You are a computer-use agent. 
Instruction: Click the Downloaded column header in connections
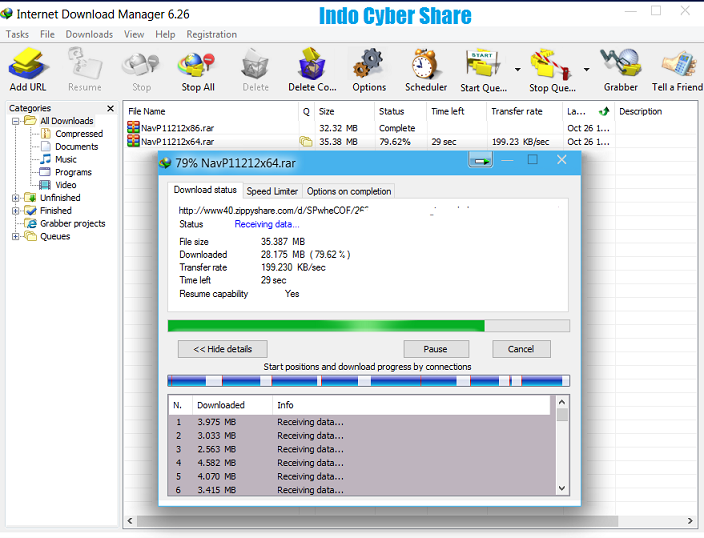pos(232,405)
